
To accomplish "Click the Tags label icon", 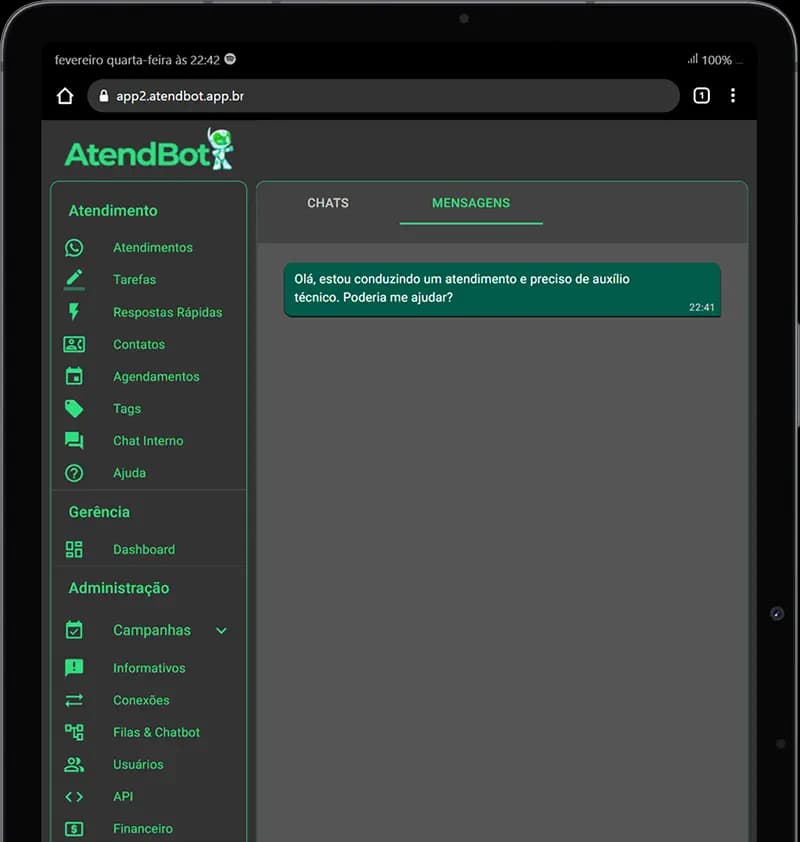I will pyautogui.click(x=74, y=409).
